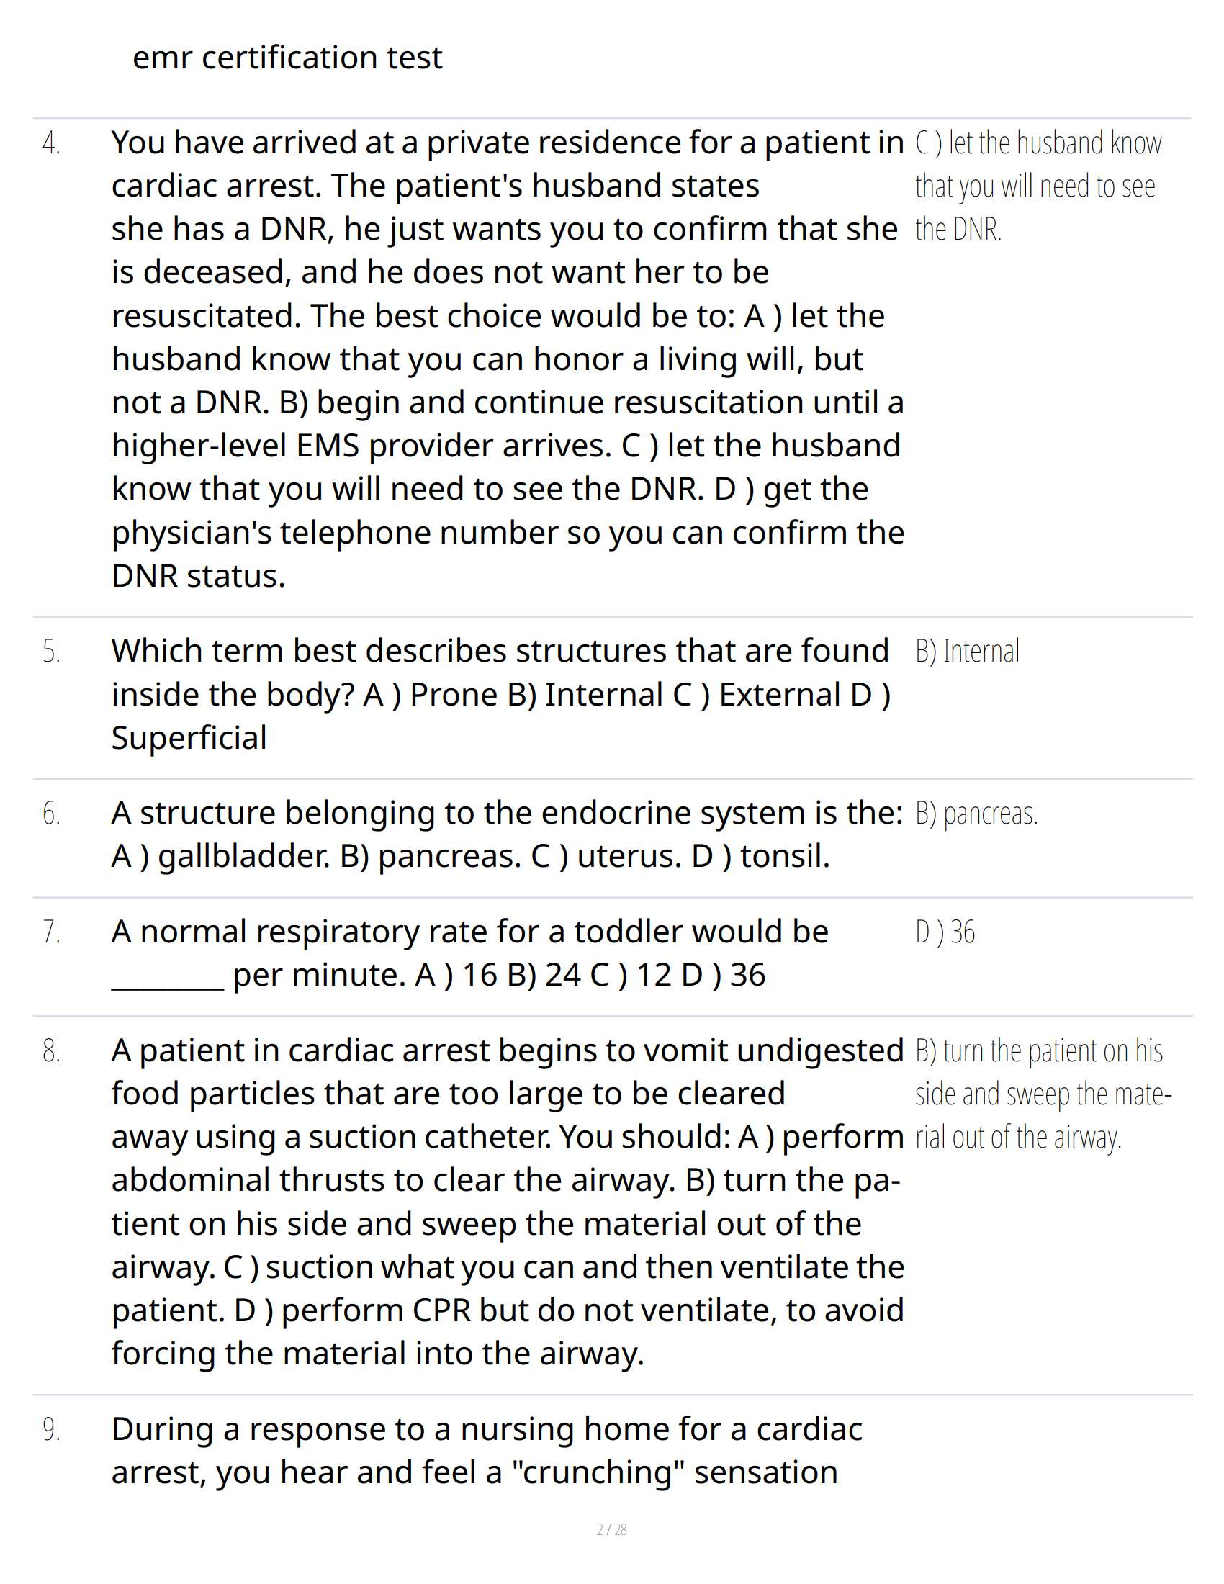
Task: Click question number 8
Action: coord(52,1052)
